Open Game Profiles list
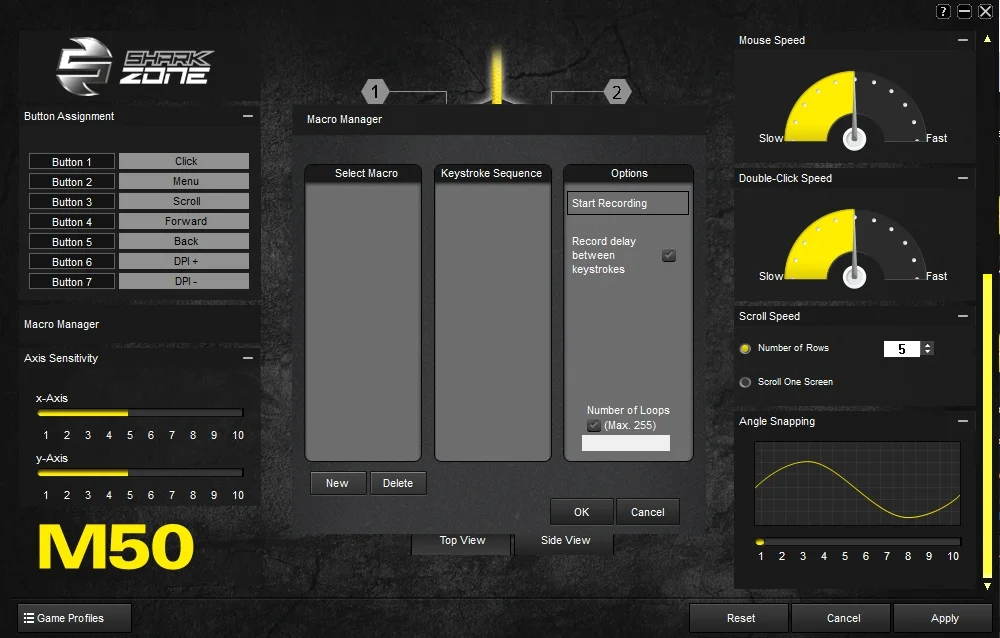1000x638 pixels. [x=75, y=618]
